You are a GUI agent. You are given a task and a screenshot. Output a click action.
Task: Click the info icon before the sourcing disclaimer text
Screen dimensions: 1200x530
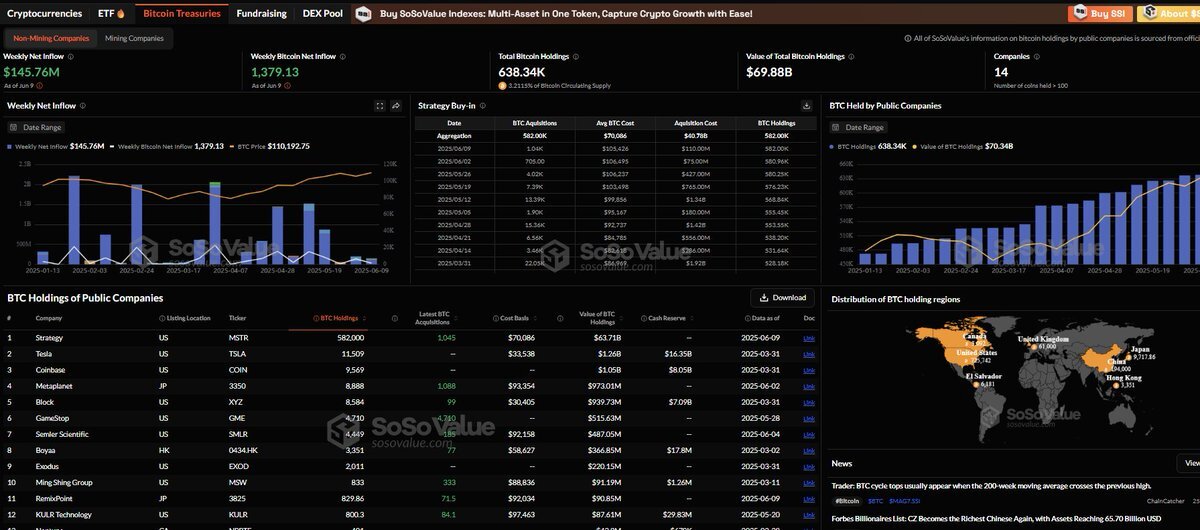907,38
